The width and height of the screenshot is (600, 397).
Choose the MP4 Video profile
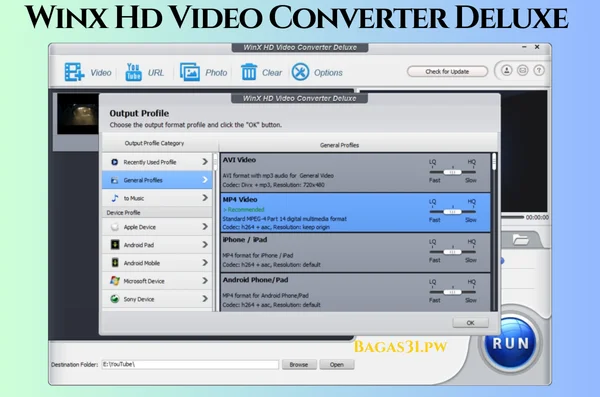pyautogui.click(x=355, y=212)
